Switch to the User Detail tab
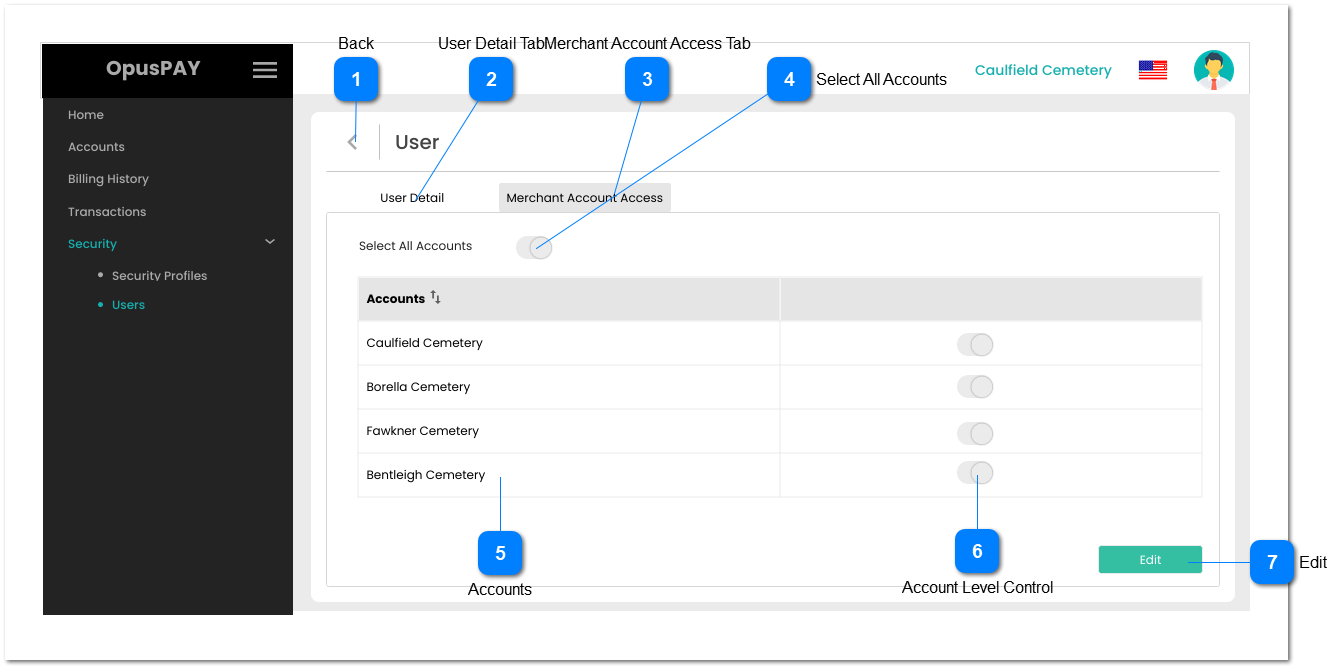The height and width of the screenshot is (669, 1343). [x=412, y=197]
